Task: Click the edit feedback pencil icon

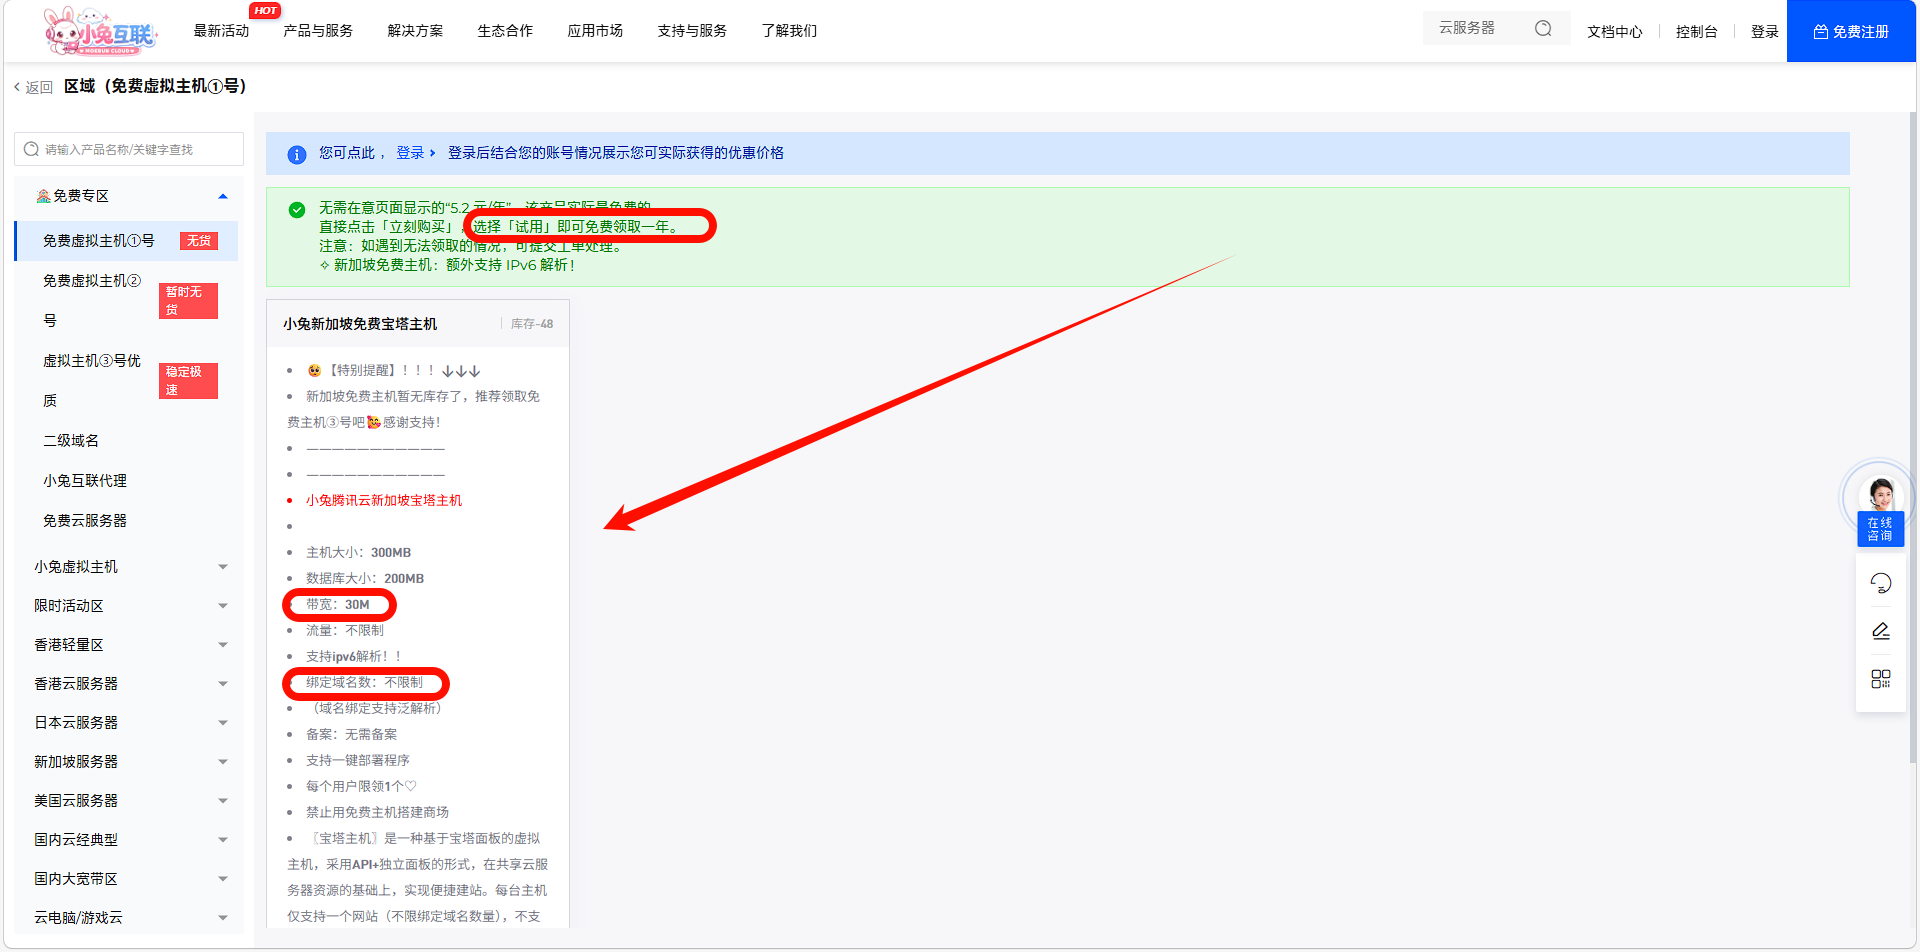Action: click(x=1880, y=631)
